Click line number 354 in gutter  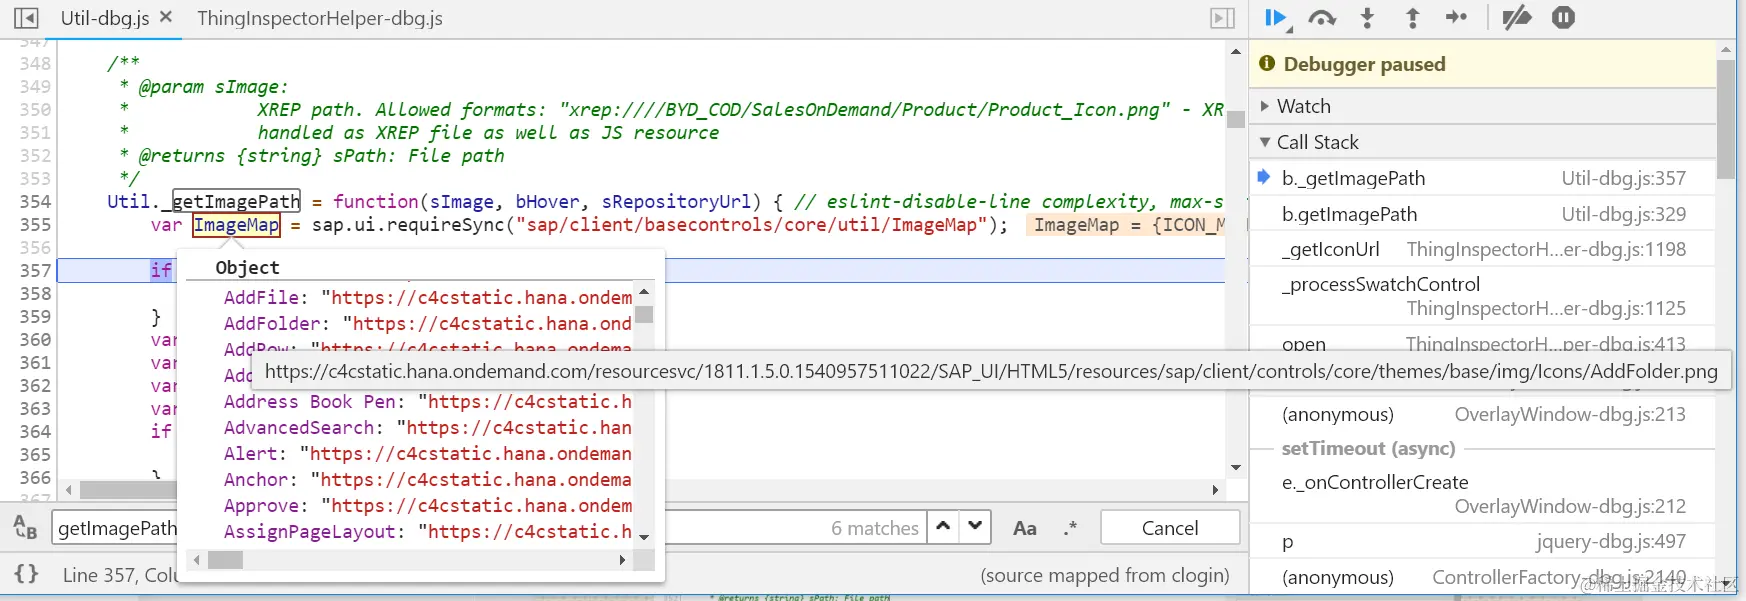coord(35,201)
